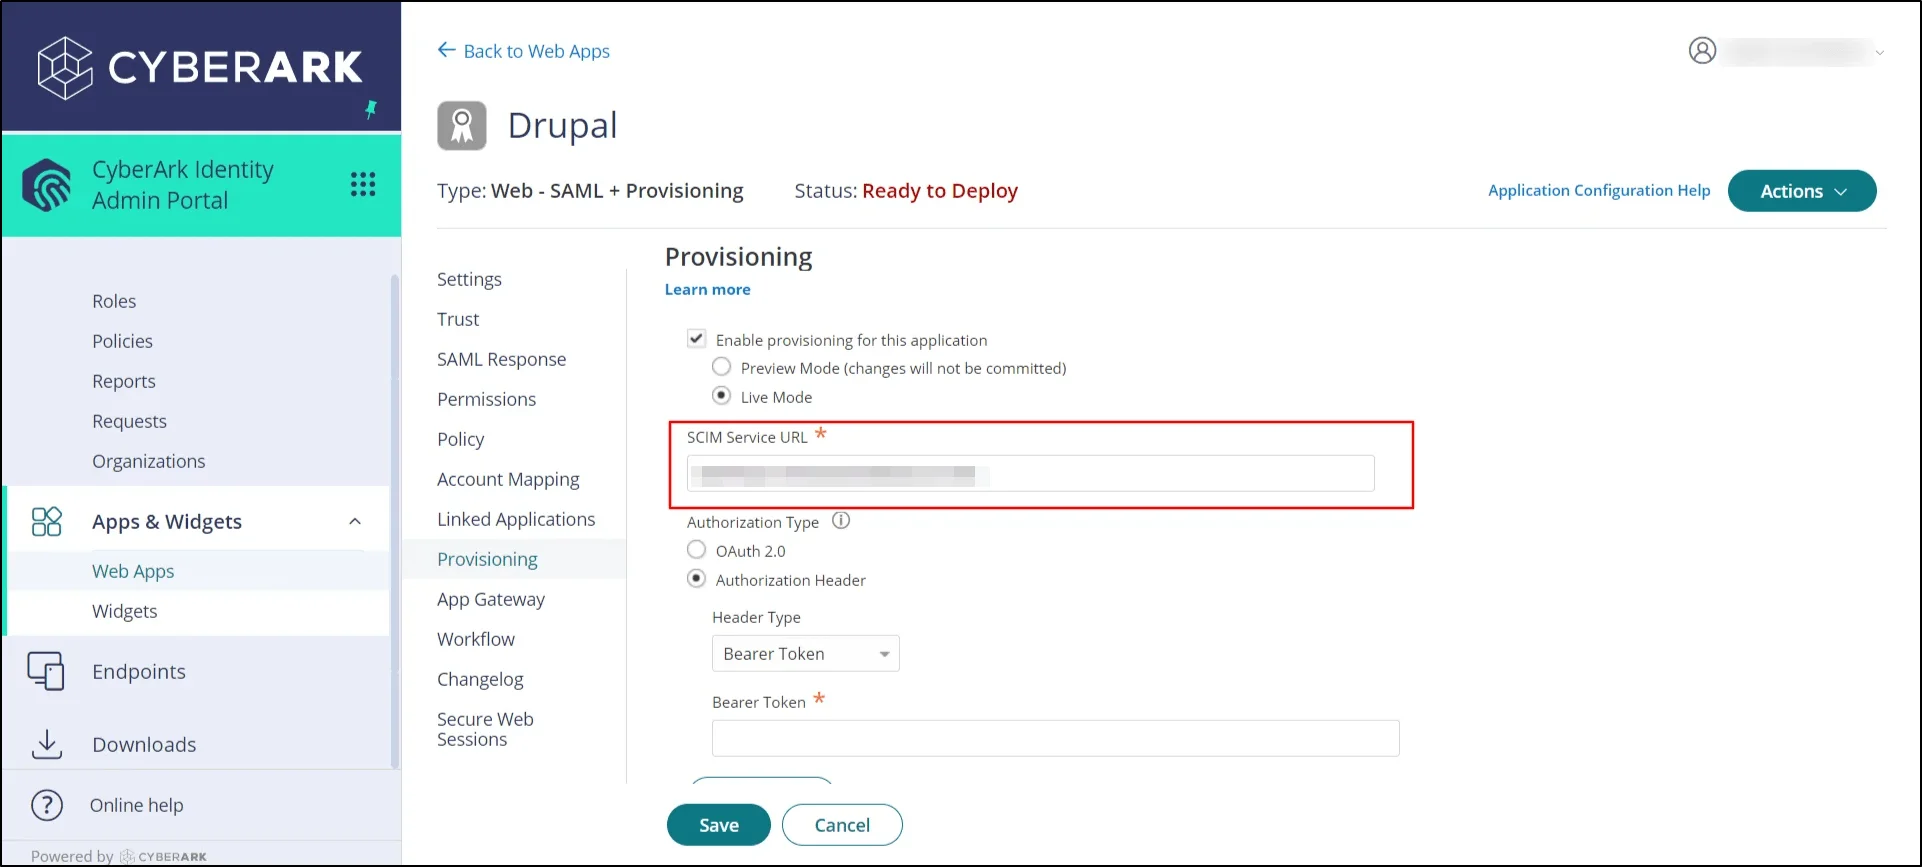The height and width of the screenshot is (867, 1922).
Task: Open the app switcher grid icon
Action: pos(363,184)
